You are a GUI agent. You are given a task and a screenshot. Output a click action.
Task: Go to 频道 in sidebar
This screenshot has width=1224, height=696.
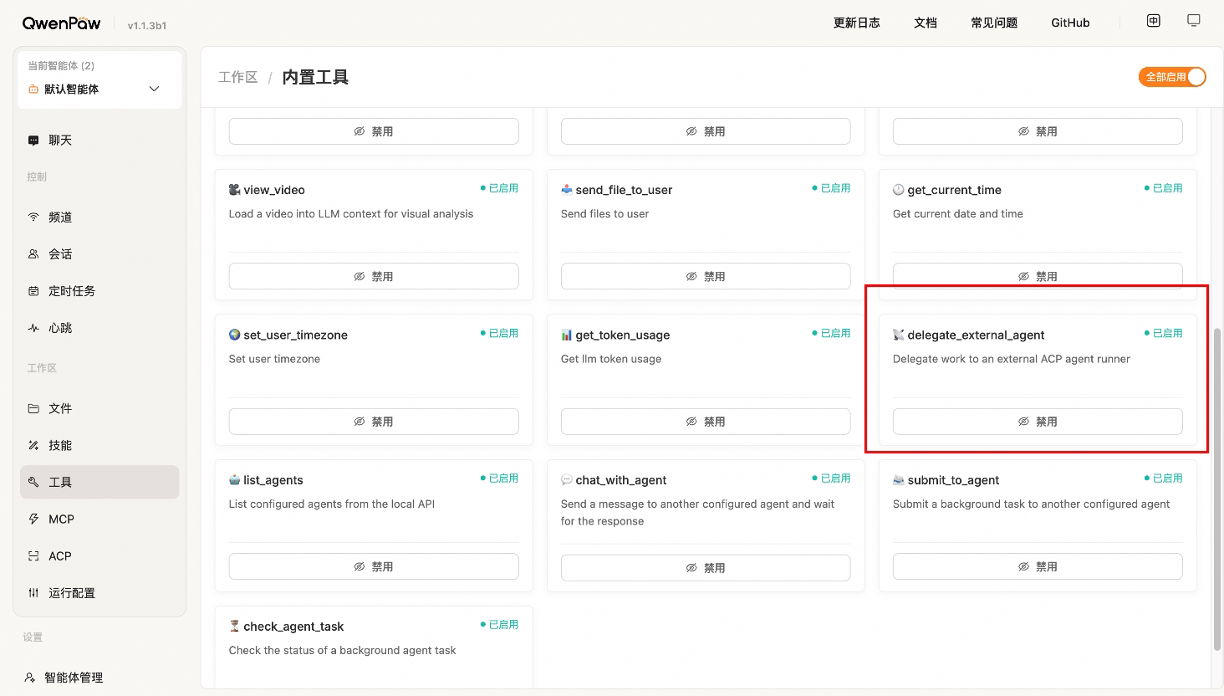(x=100, y=217)
